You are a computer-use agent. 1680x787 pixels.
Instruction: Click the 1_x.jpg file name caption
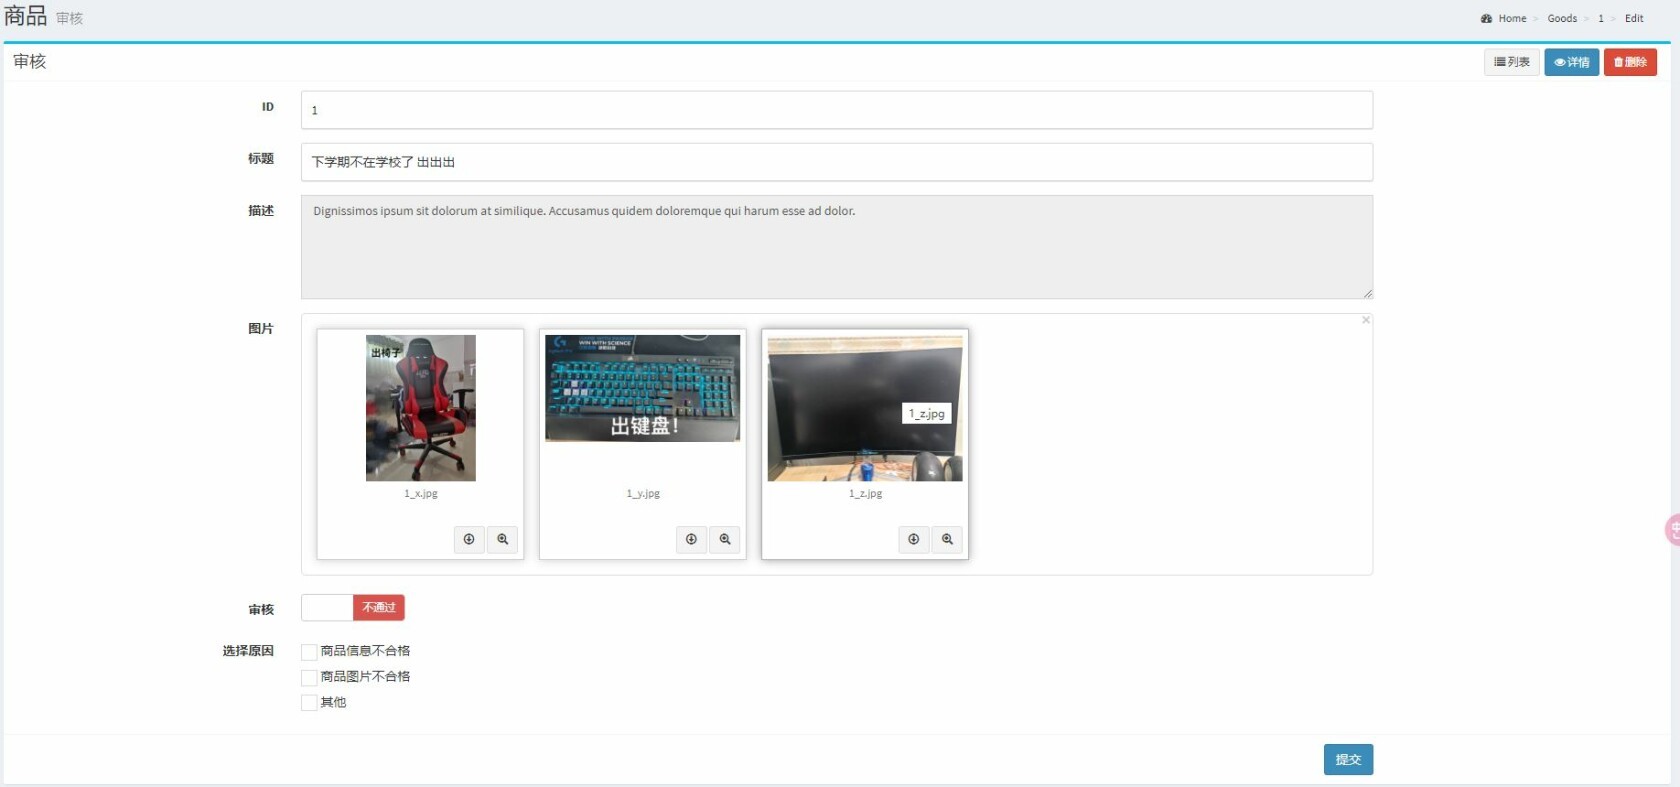pyautogui.click(x=421, y=493)
